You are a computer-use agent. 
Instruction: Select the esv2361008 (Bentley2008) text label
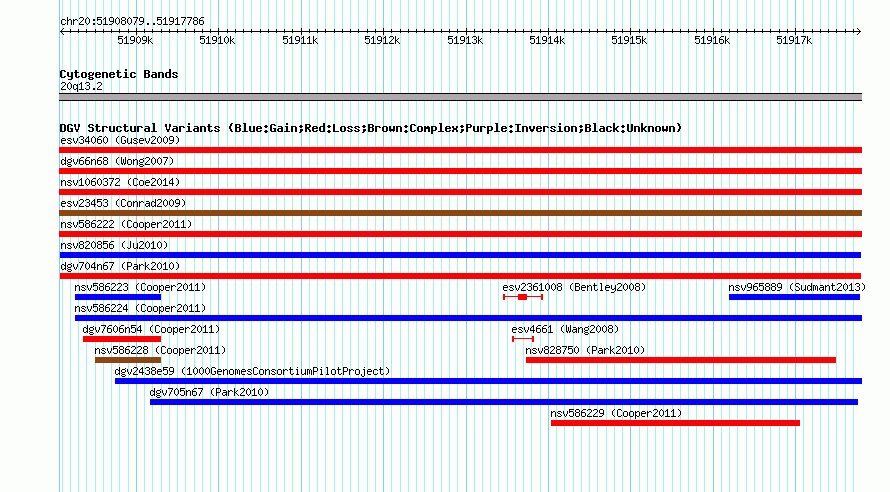(x=574, y=287)
